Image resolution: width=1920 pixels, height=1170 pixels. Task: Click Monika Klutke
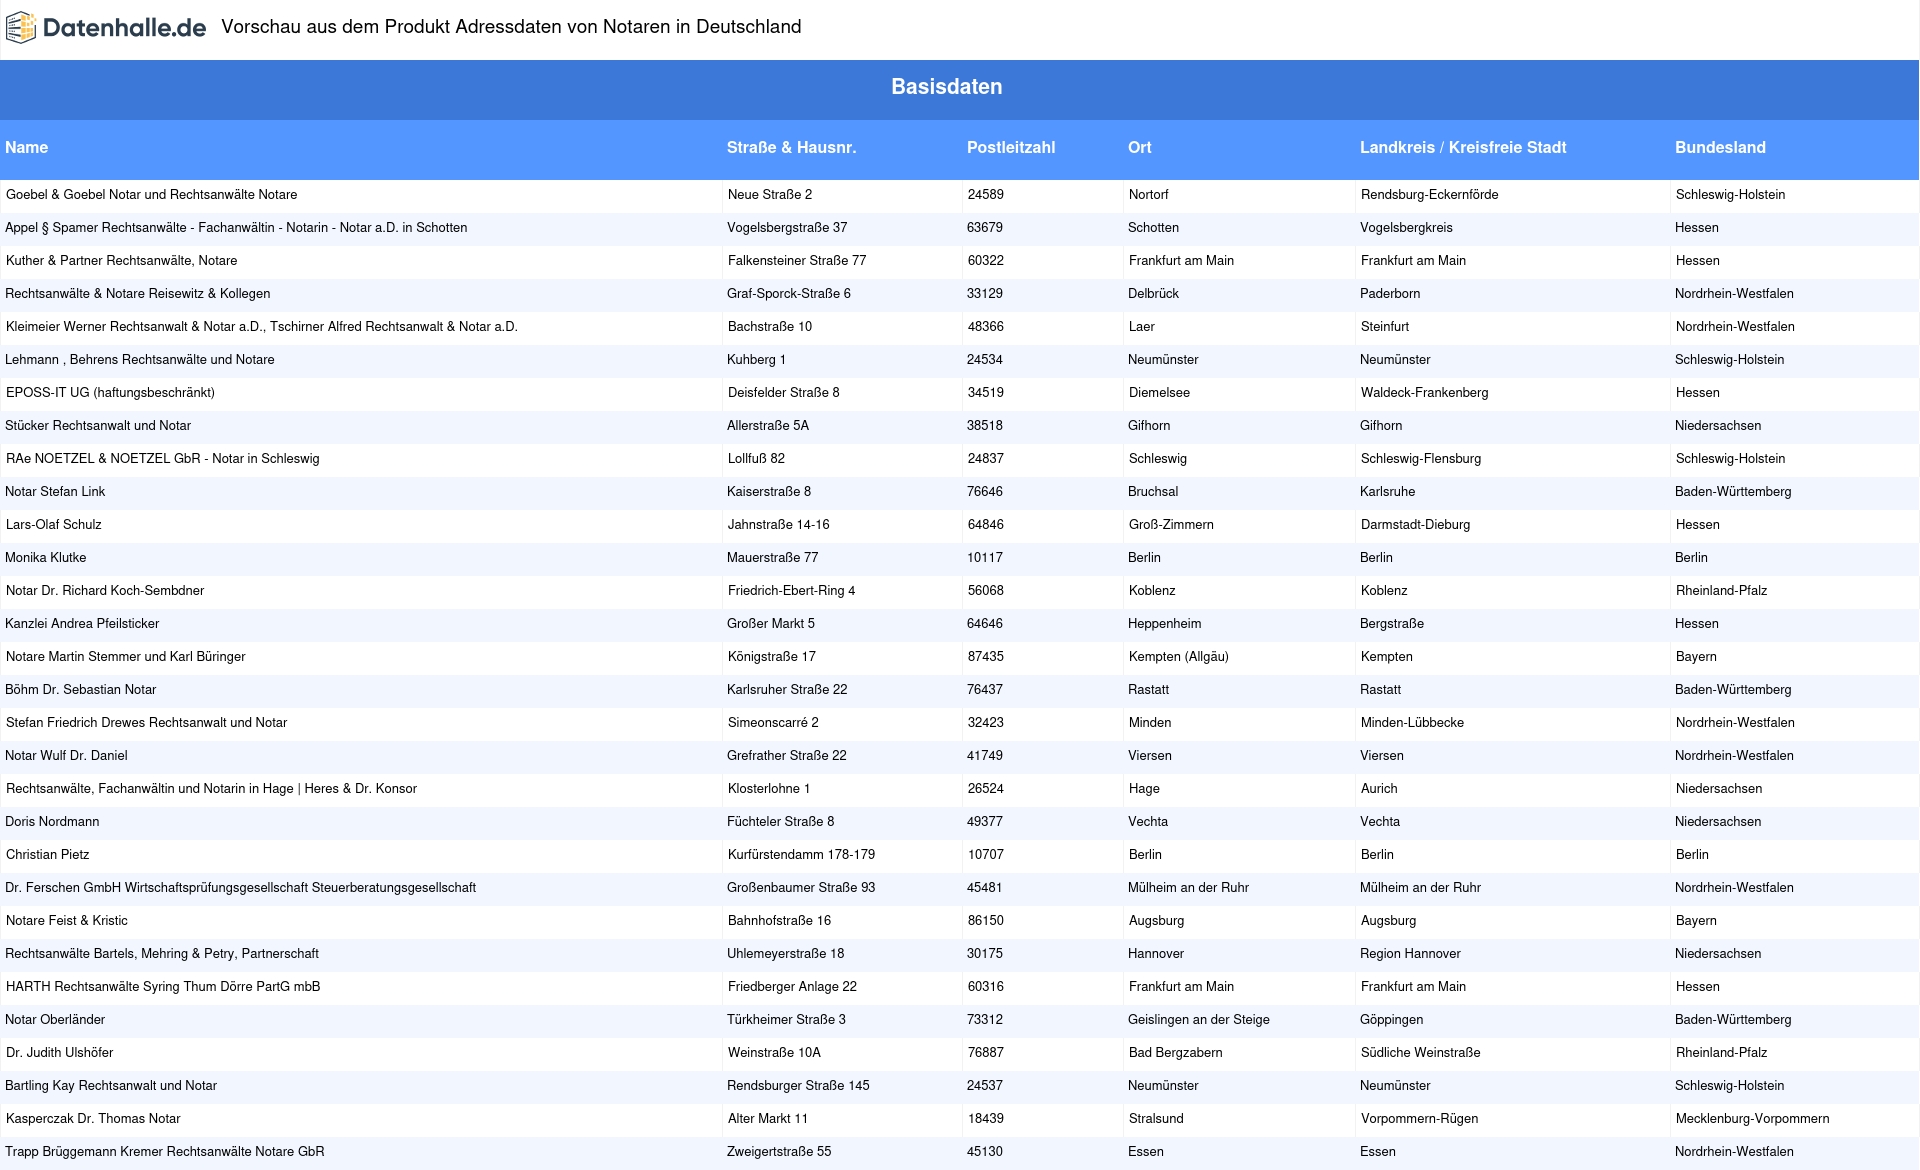tap(46, 558)
